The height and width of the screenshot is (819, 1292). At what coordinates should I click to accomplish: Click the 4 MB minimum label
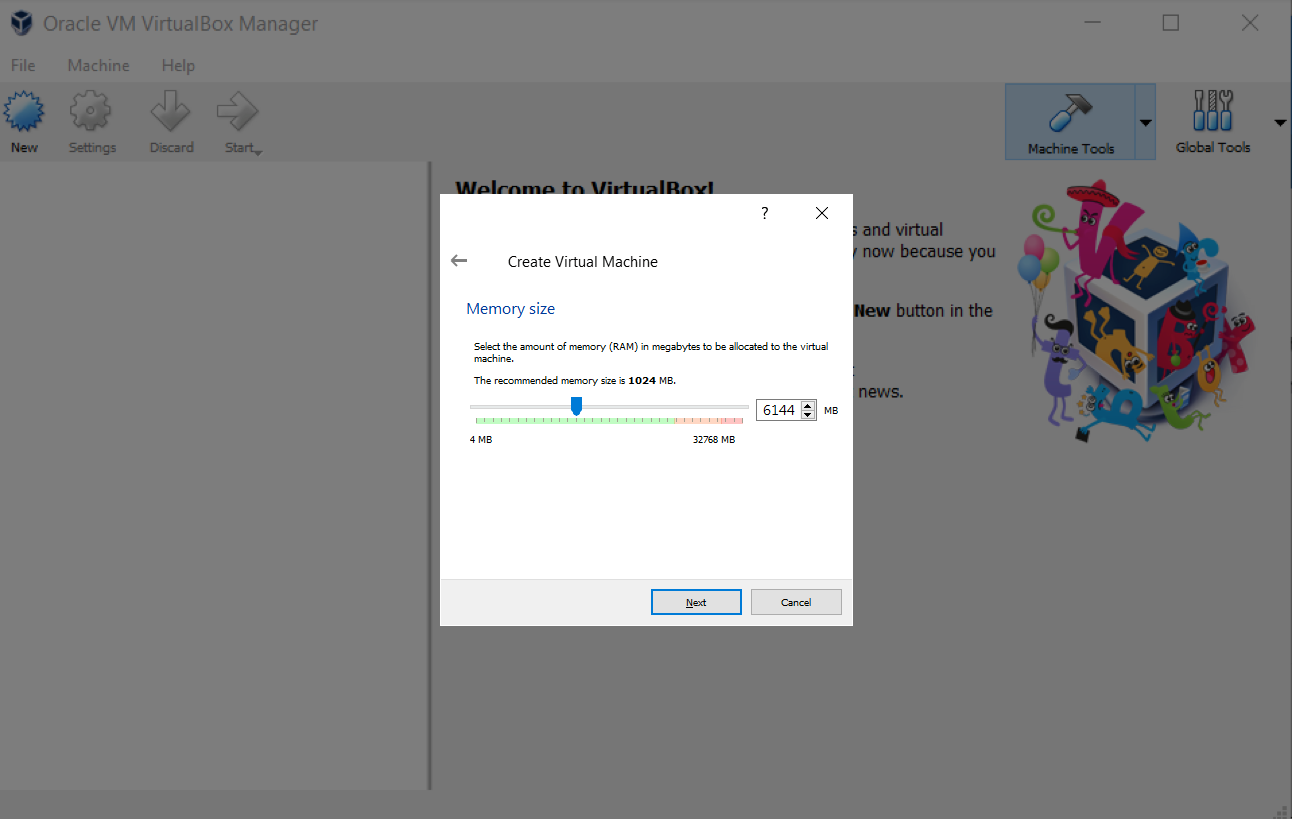pos(481,440)
